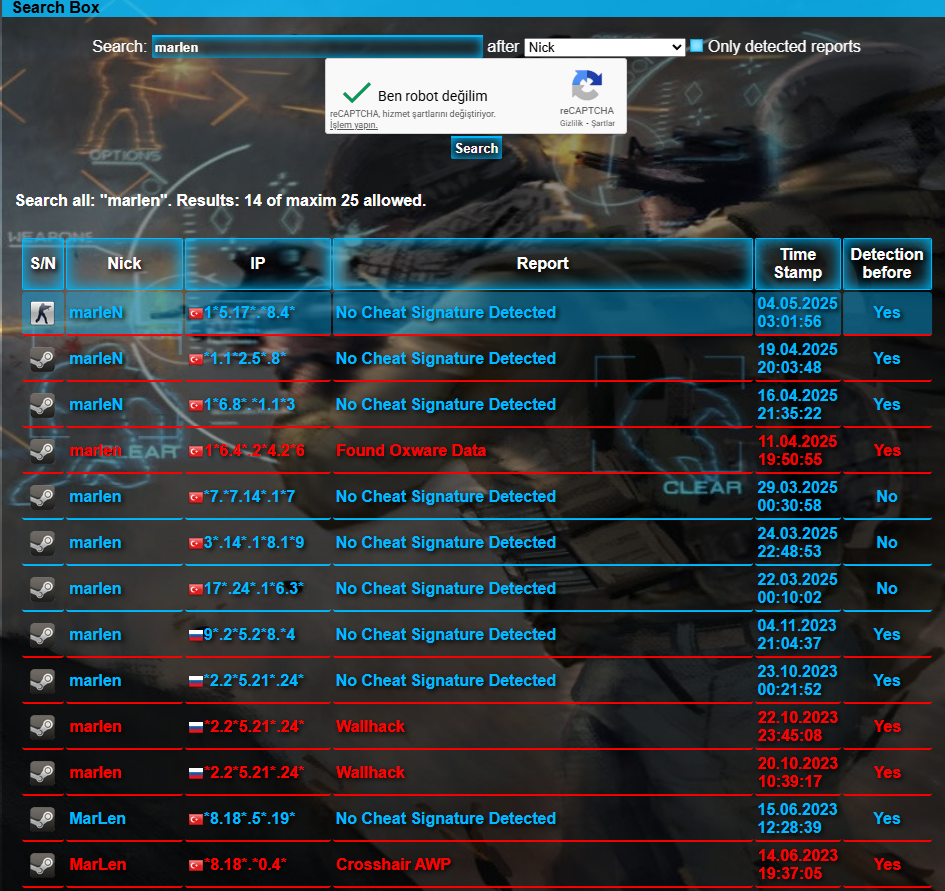Viewport: 945px width, 891px height.
Task: Click the Nick column header
Action: [124, 263]
